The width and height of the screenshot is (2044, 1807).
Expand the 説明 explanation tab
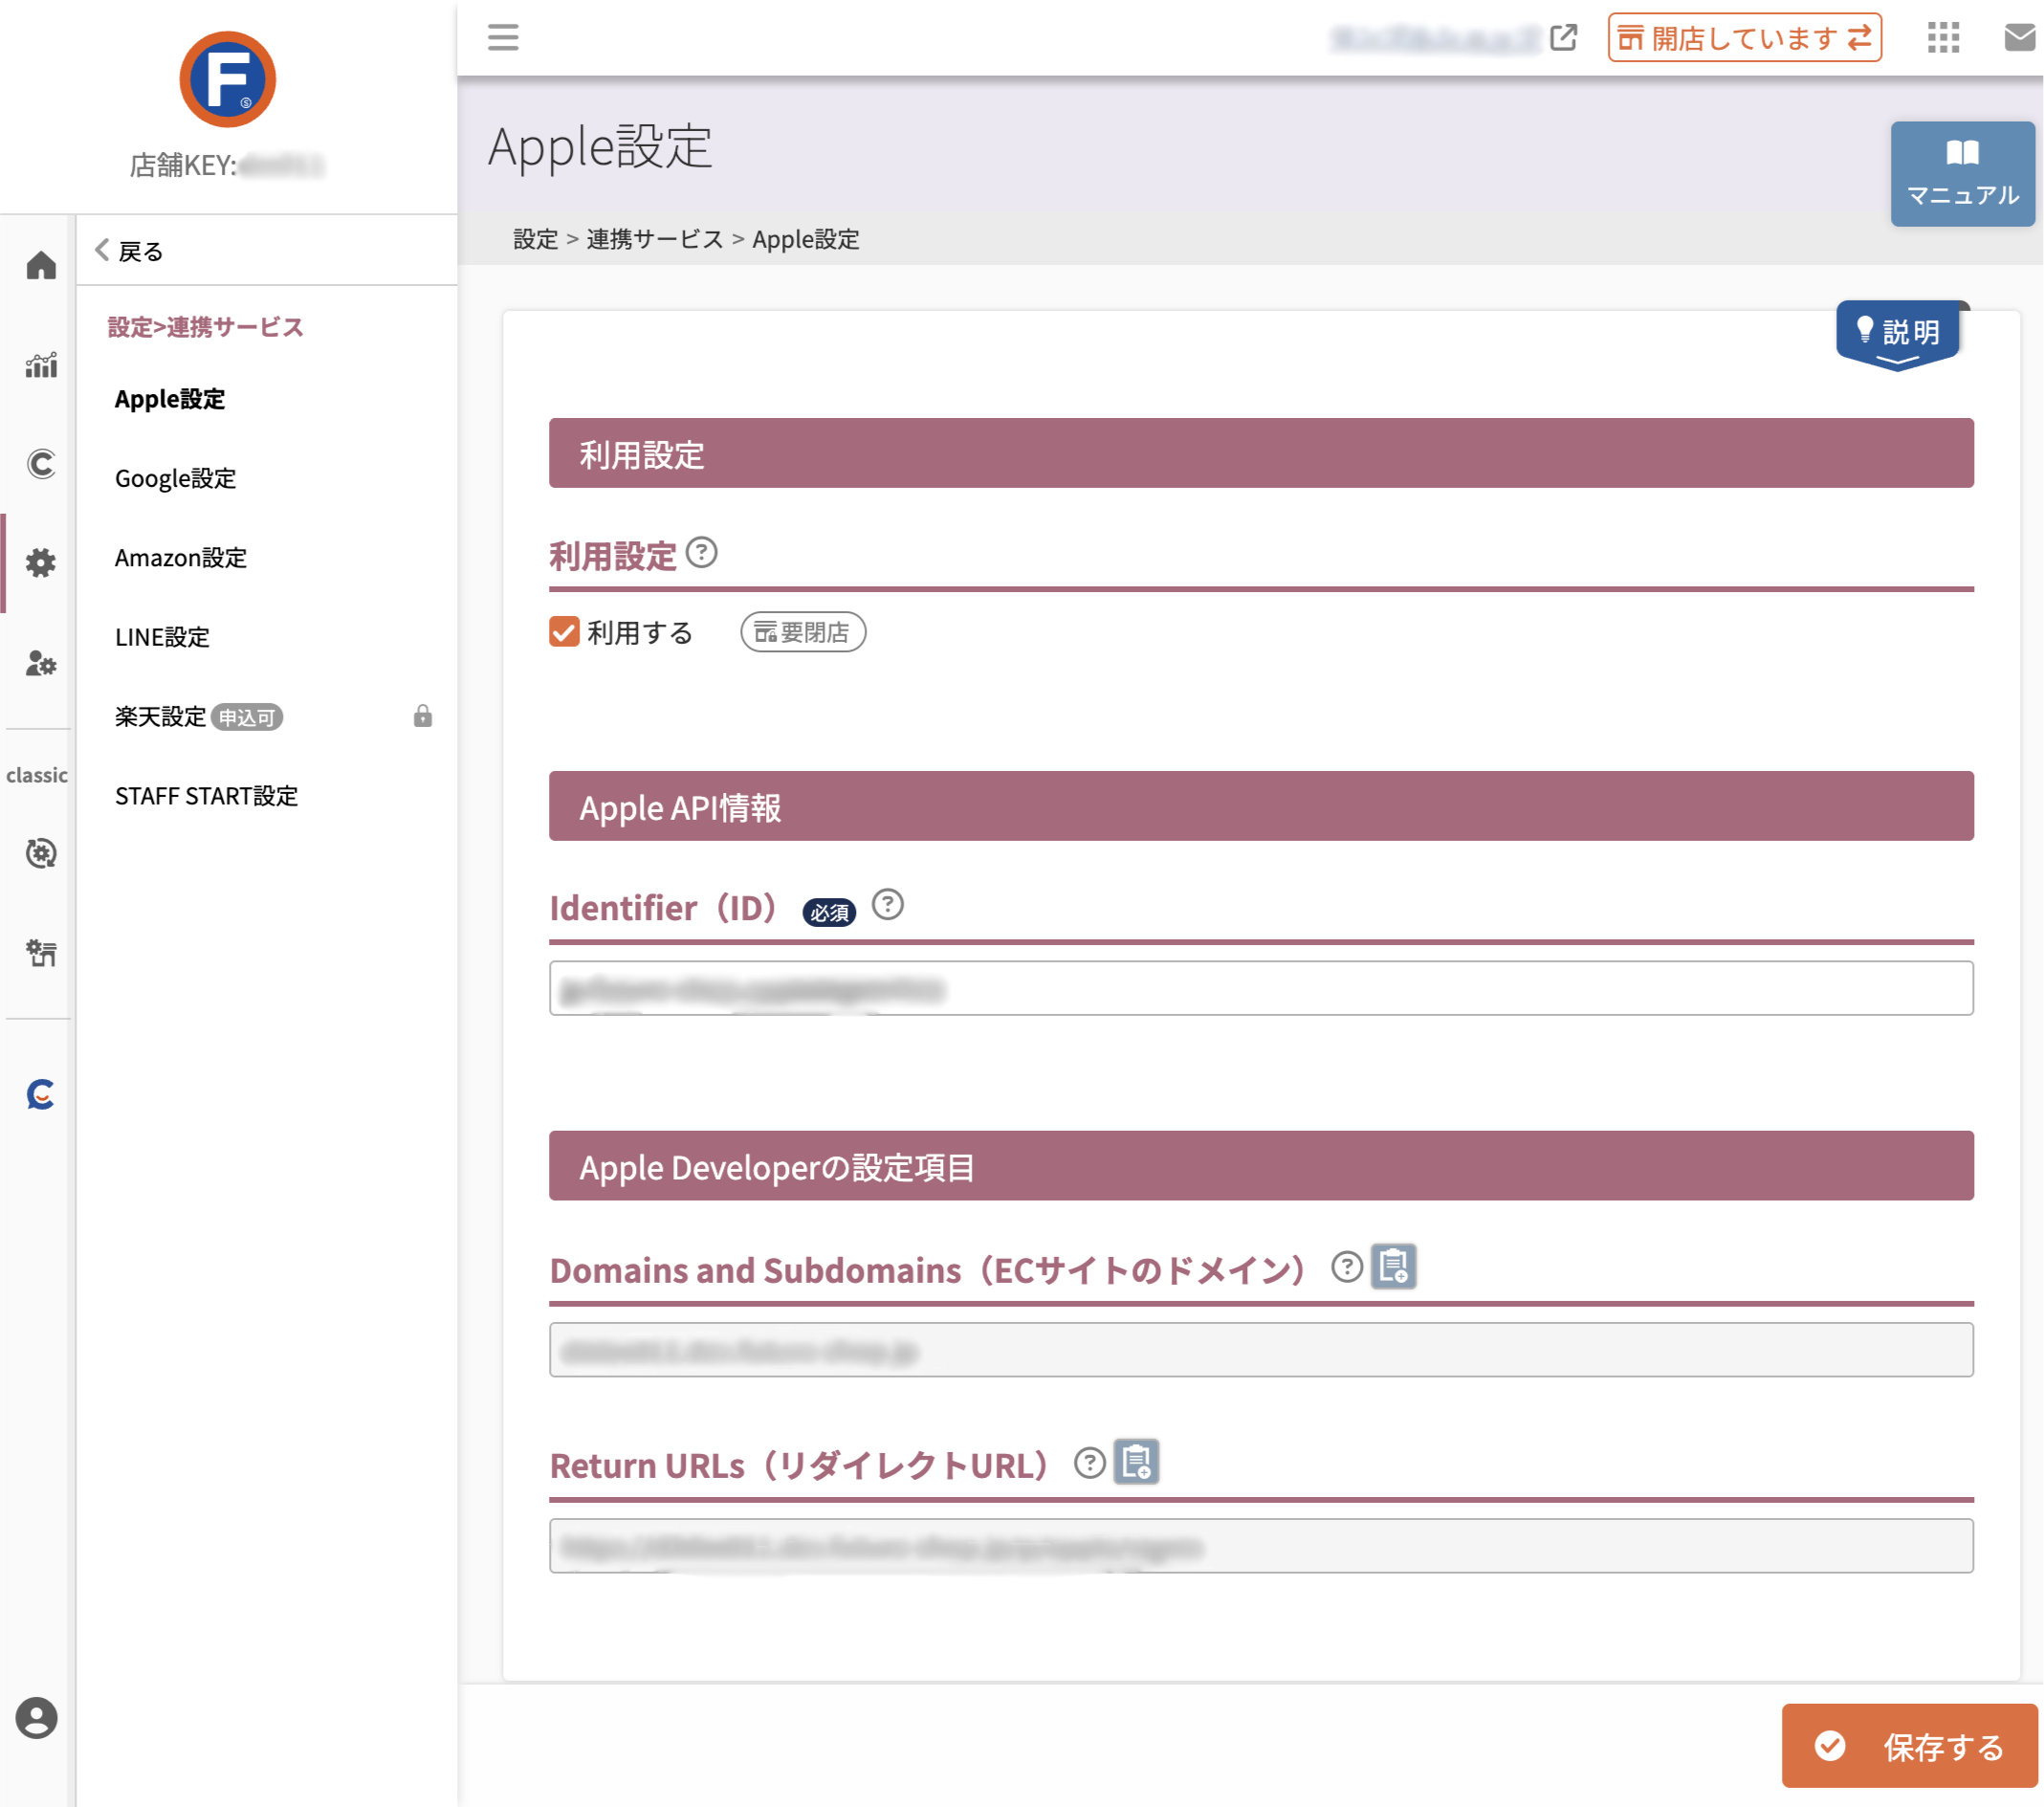pyautogui.click(x=1899, y=335)
